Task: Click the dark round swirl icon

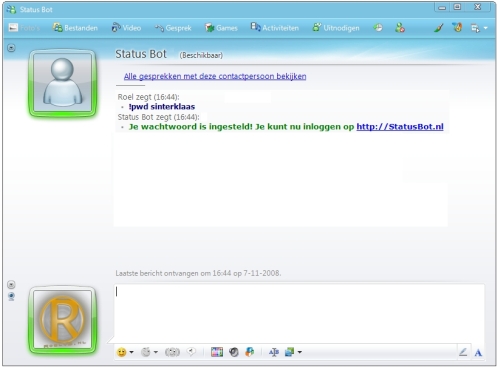Action: pos(234,352)
